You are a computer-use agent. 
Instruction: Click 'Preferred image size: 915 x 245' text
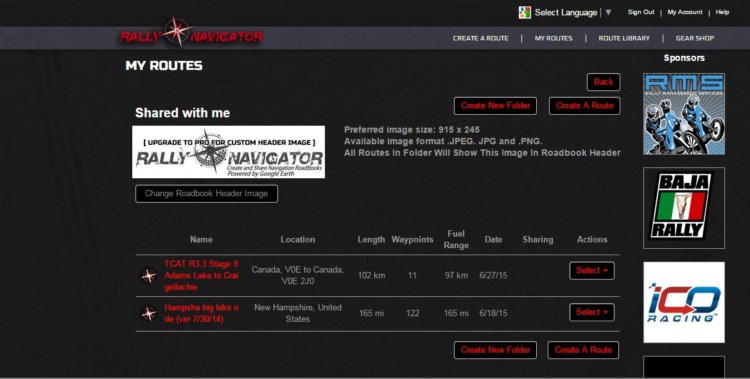pos(412,130)
